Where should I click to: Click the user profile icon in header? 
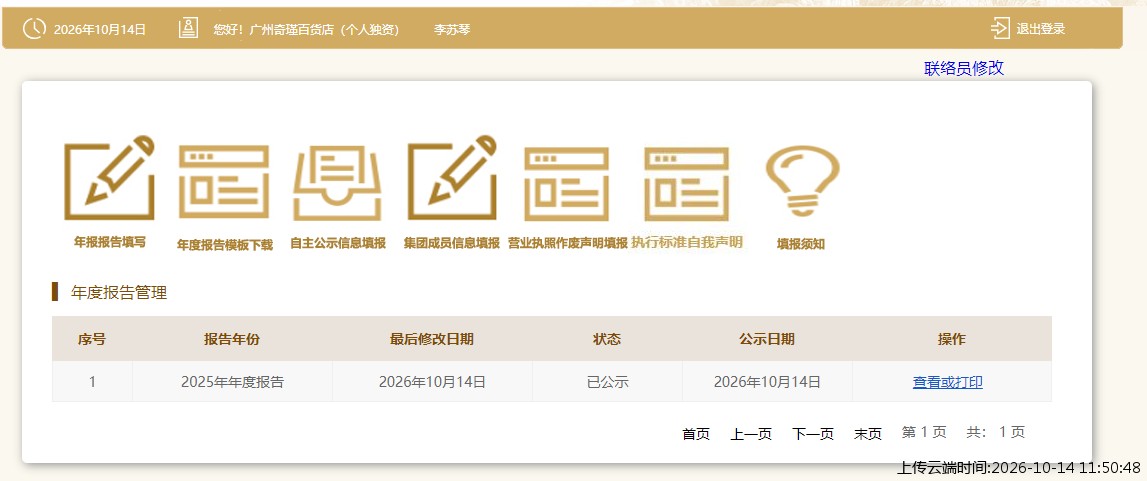188,29
